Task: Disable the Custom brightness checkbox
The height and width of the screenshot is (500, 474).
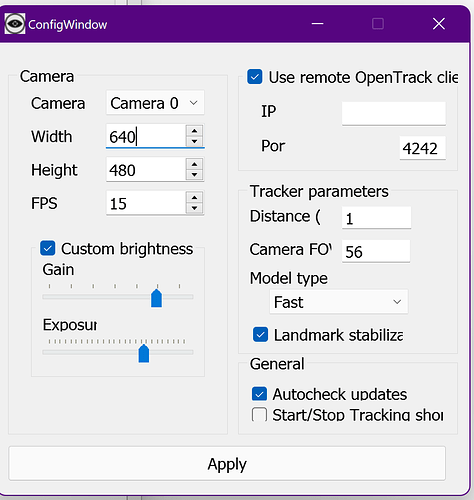Action: pos(48,248)
